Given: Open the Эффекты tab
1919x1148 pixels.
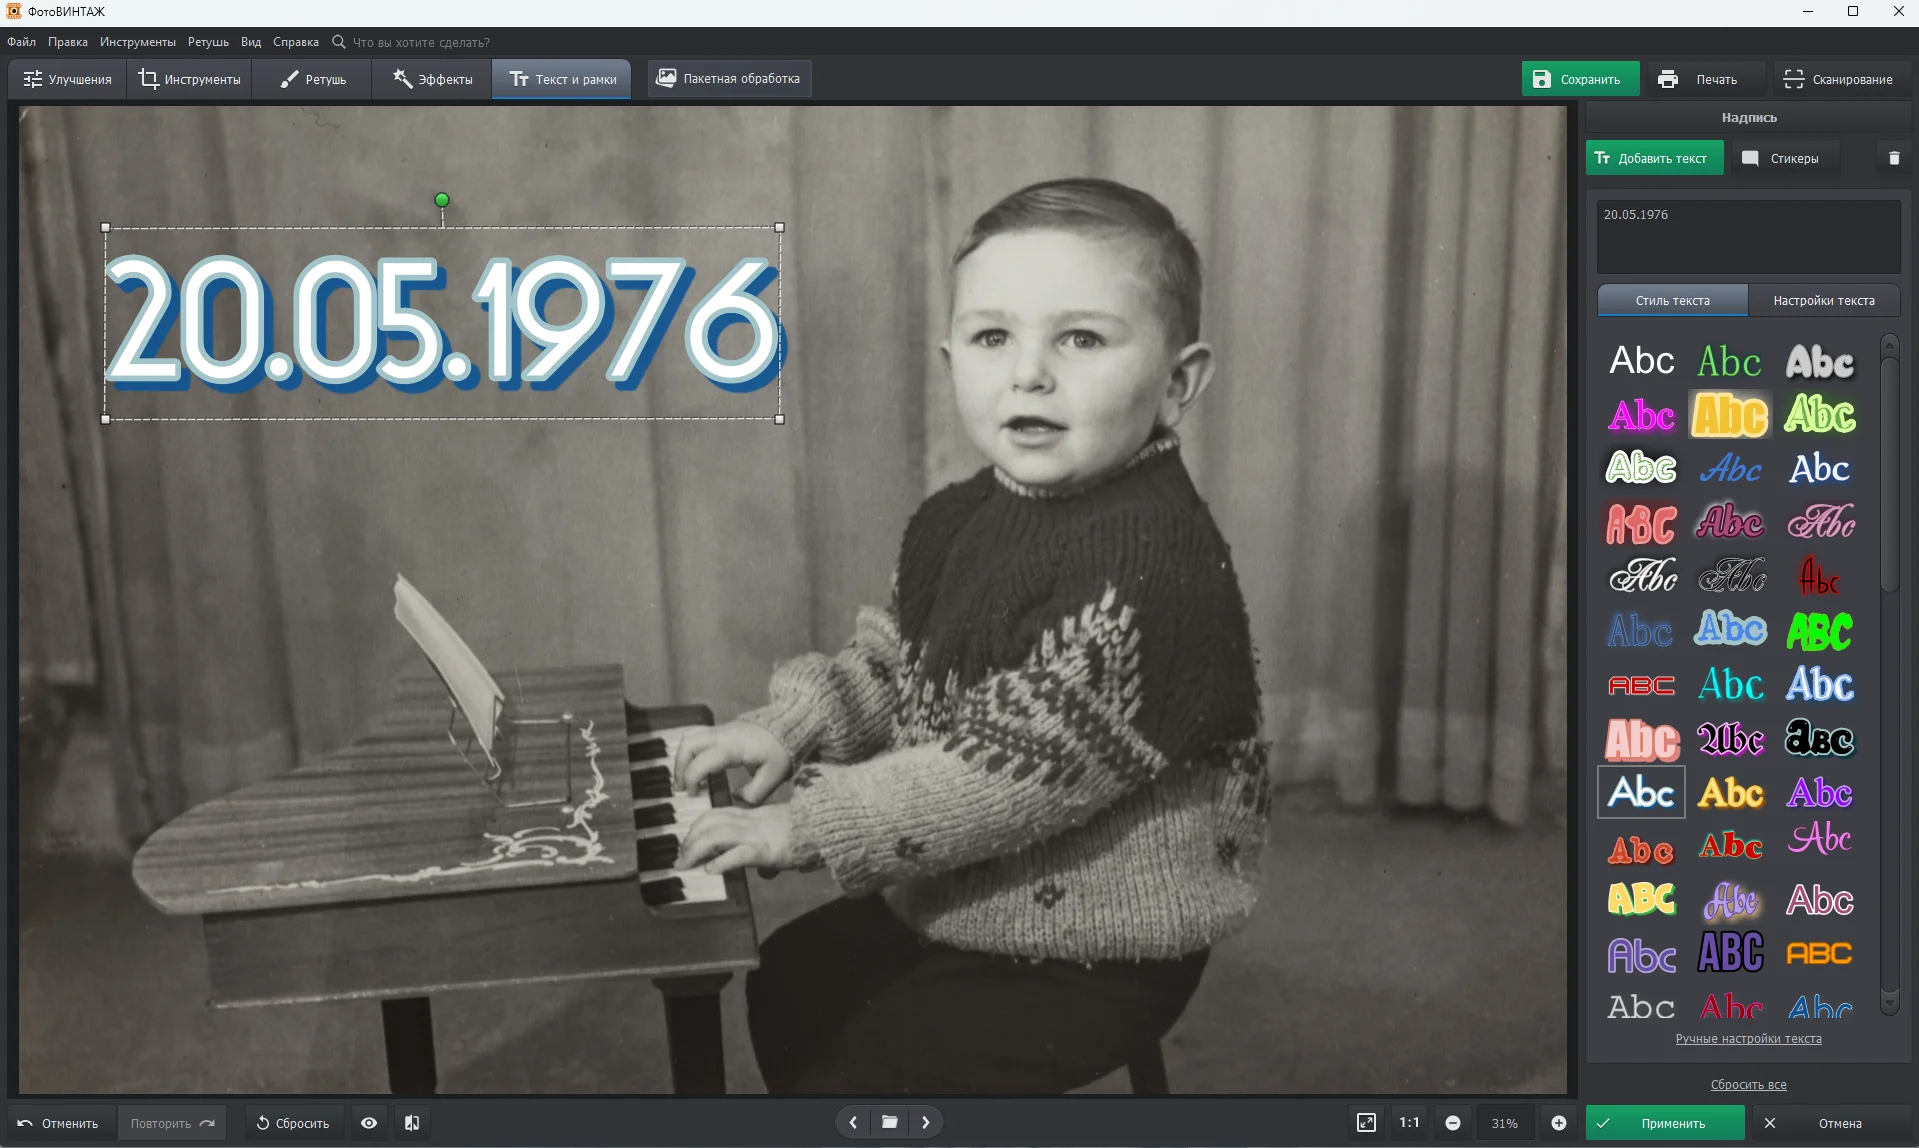Looking at the screenshot, I should [x=432, y=79].
